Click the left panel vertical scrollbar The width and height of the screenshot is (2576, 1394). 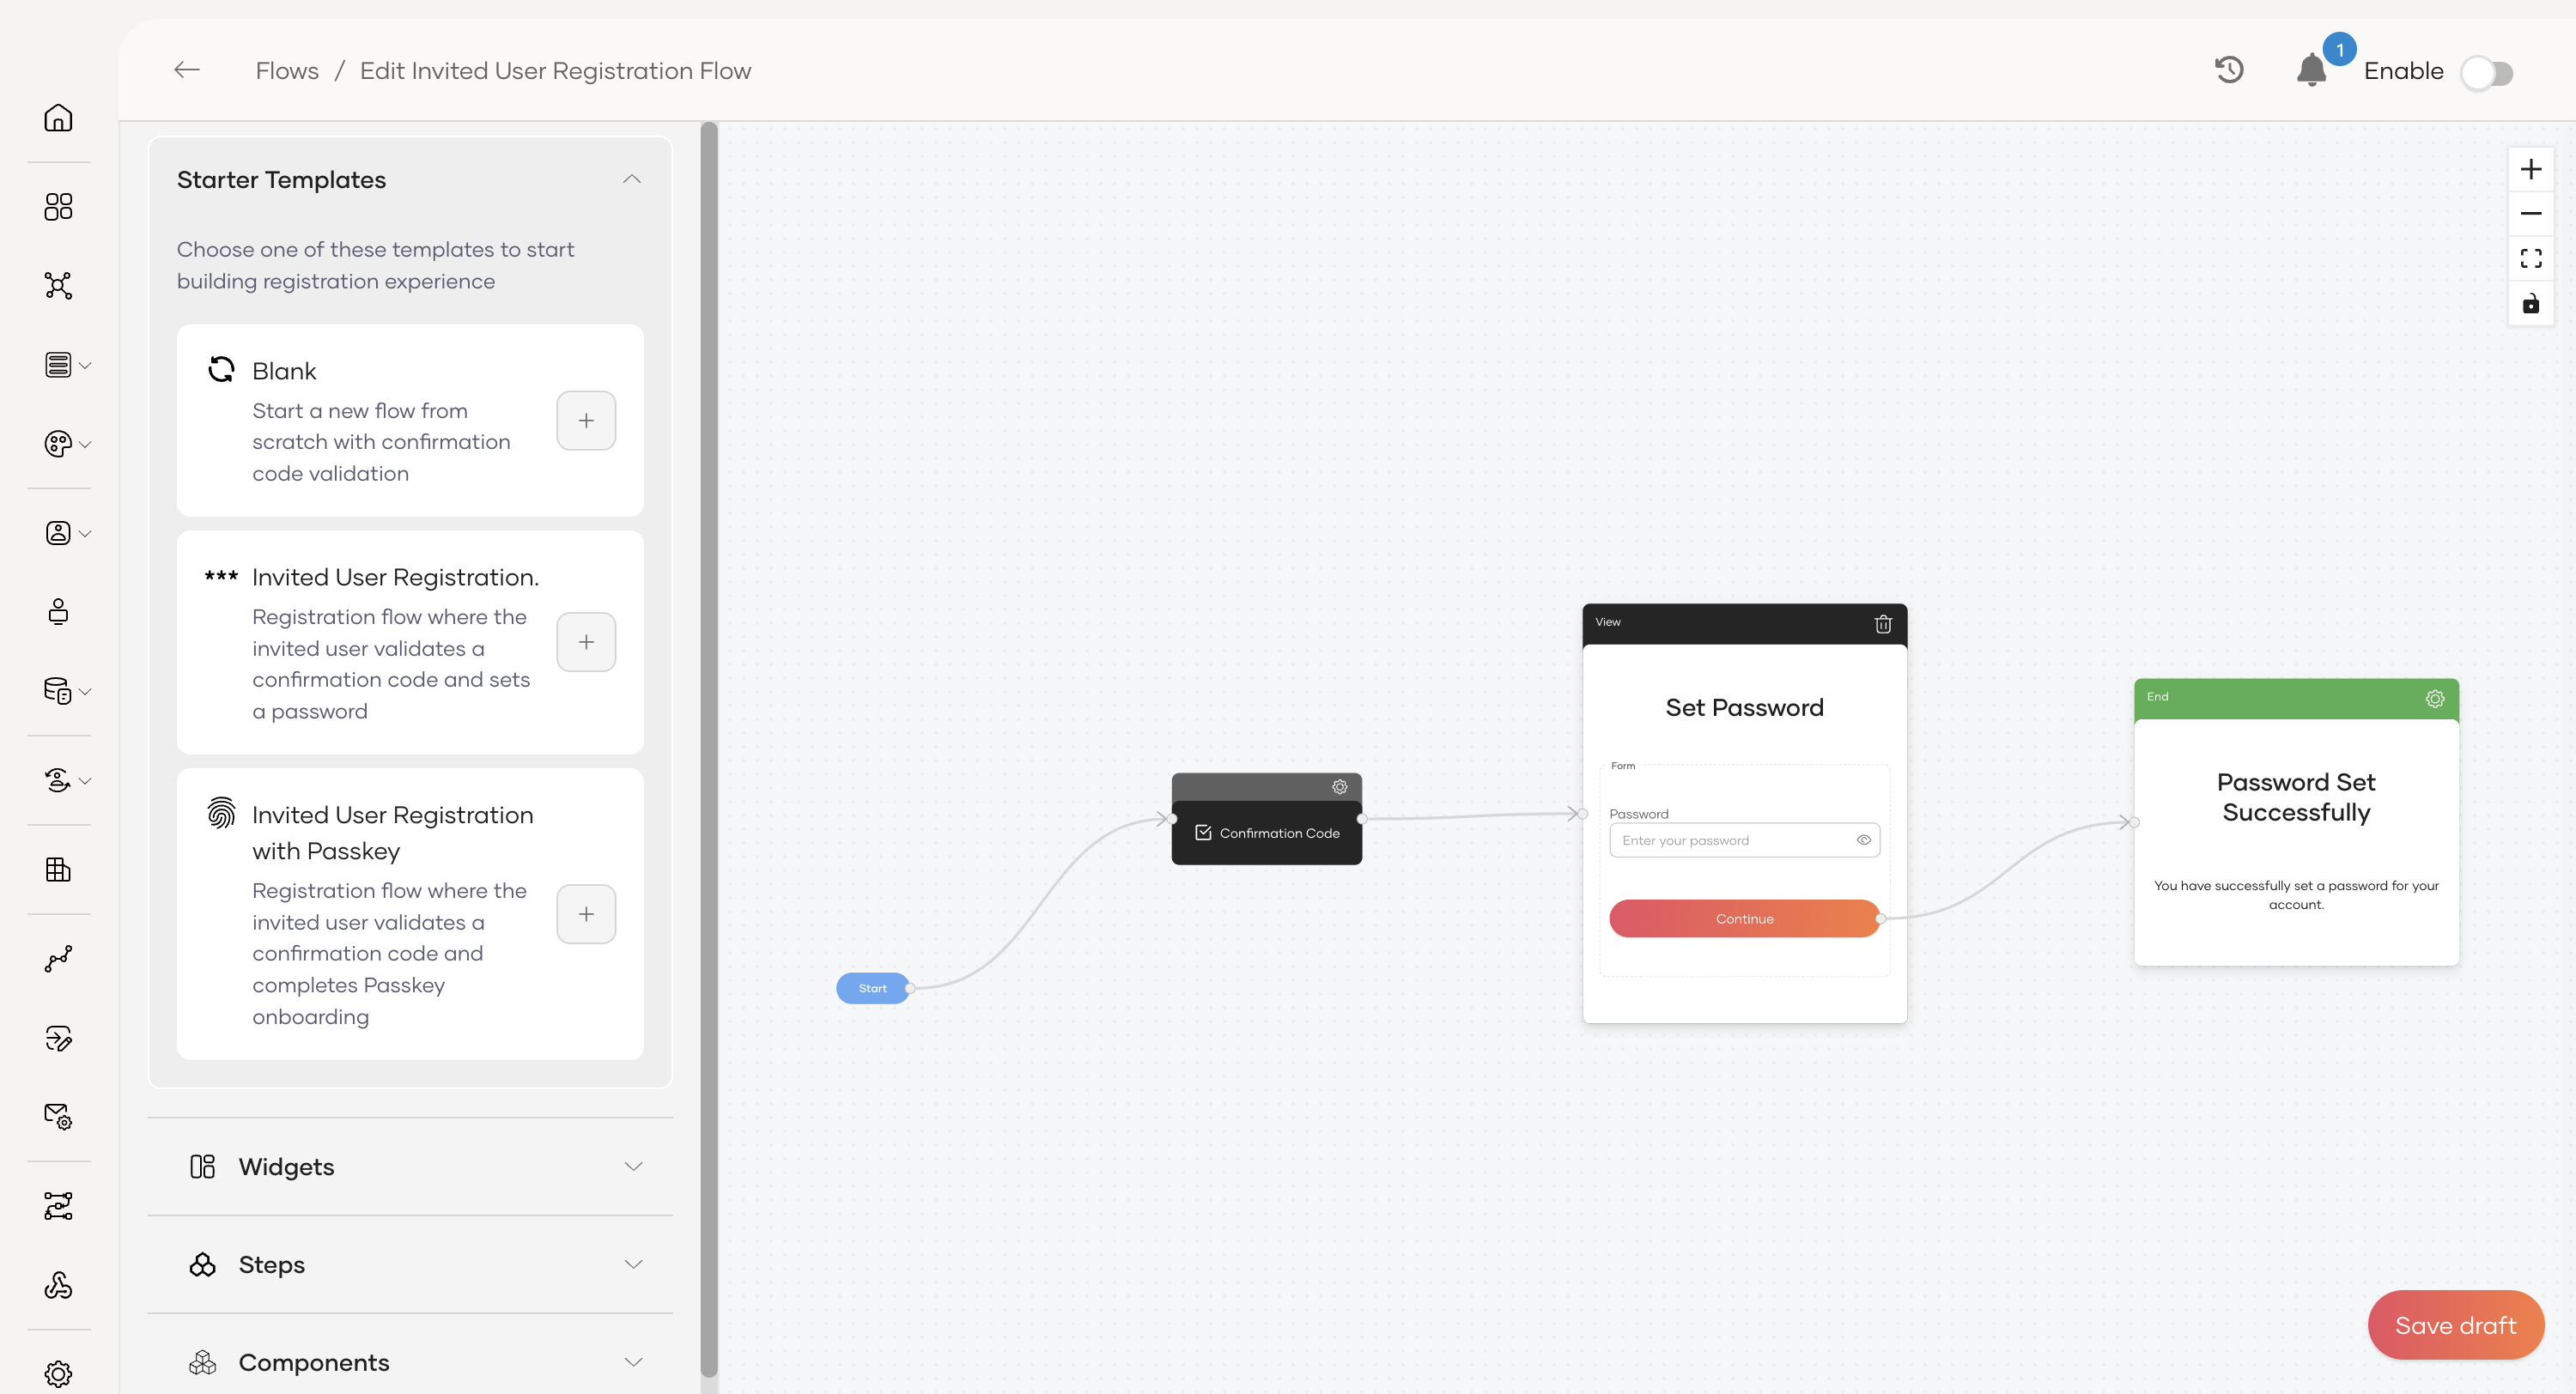[x=709, y=750]
